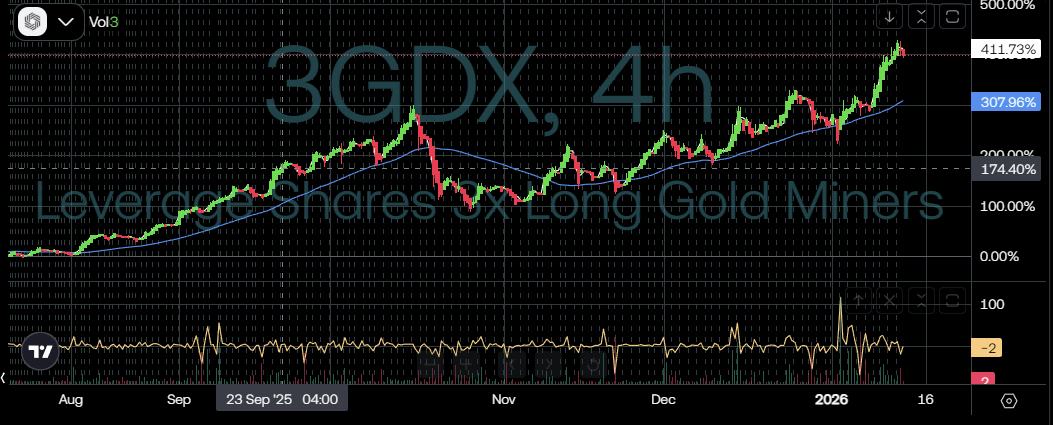Open chart settings hexagon gear icon

(x=1008, y=400)
